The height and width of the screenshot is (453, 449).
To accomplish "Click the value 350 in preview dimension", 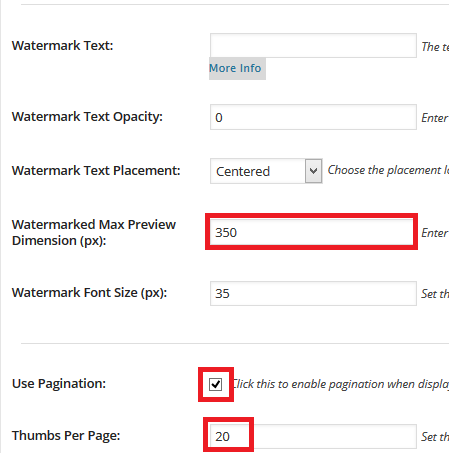I will point(226,232).
